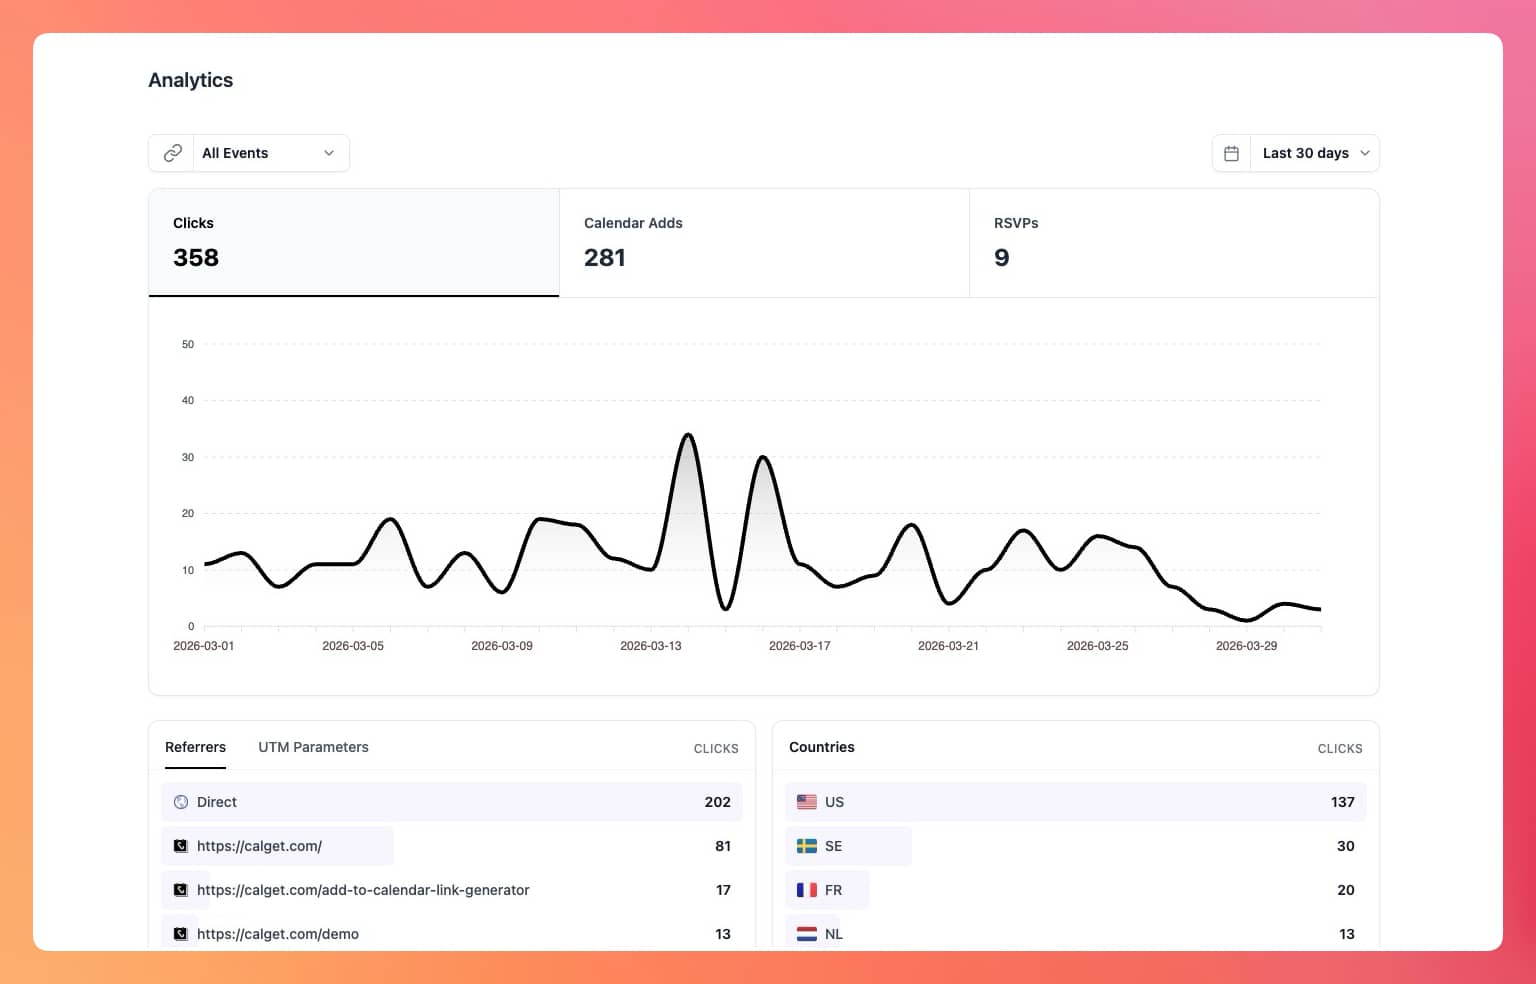This screenshot has width=1536, height=984.
Task: Click the France flag icon
Action: tap(807, 890)
